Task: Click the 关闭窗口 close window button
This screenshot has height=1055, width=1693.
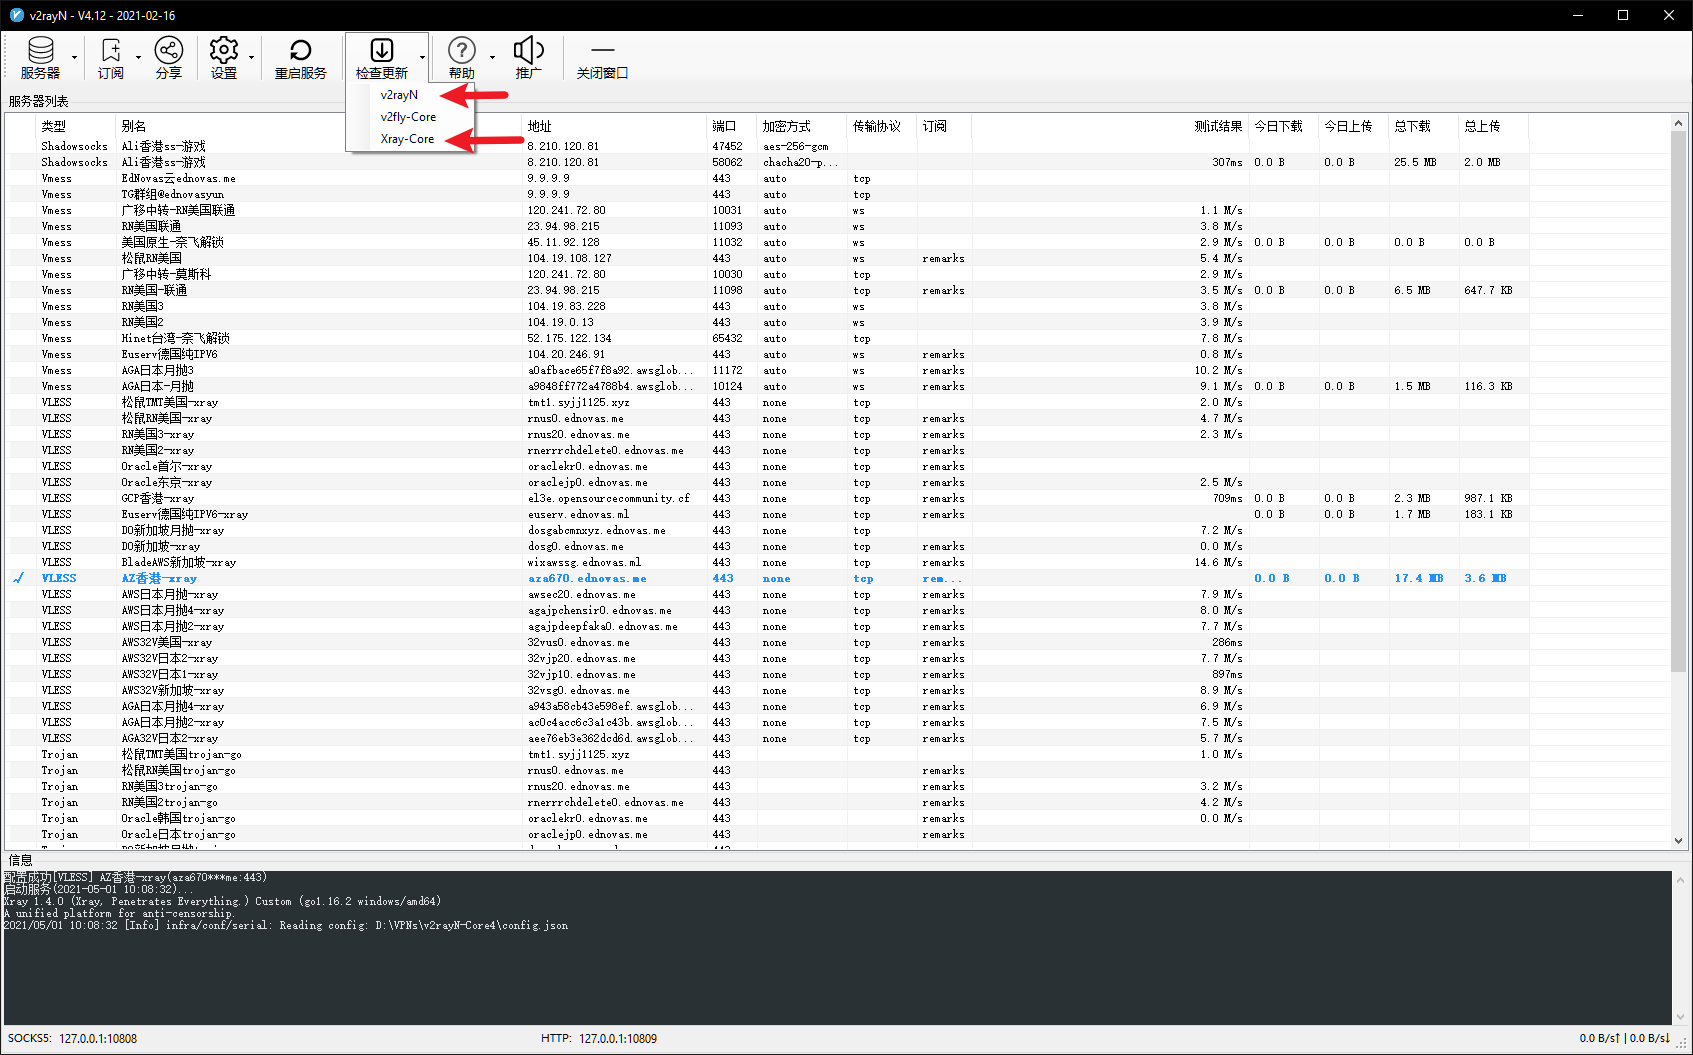Action: [x=602, y=58]
